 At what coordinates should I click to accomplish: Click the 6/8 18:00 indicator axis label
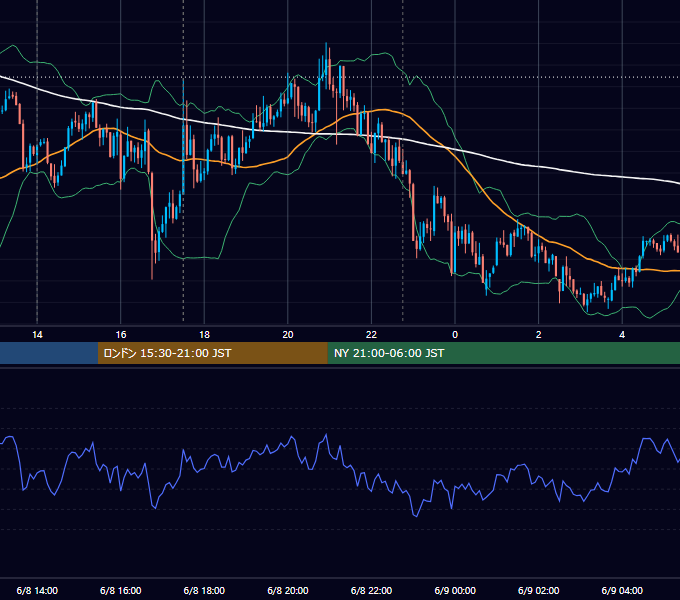204,590
